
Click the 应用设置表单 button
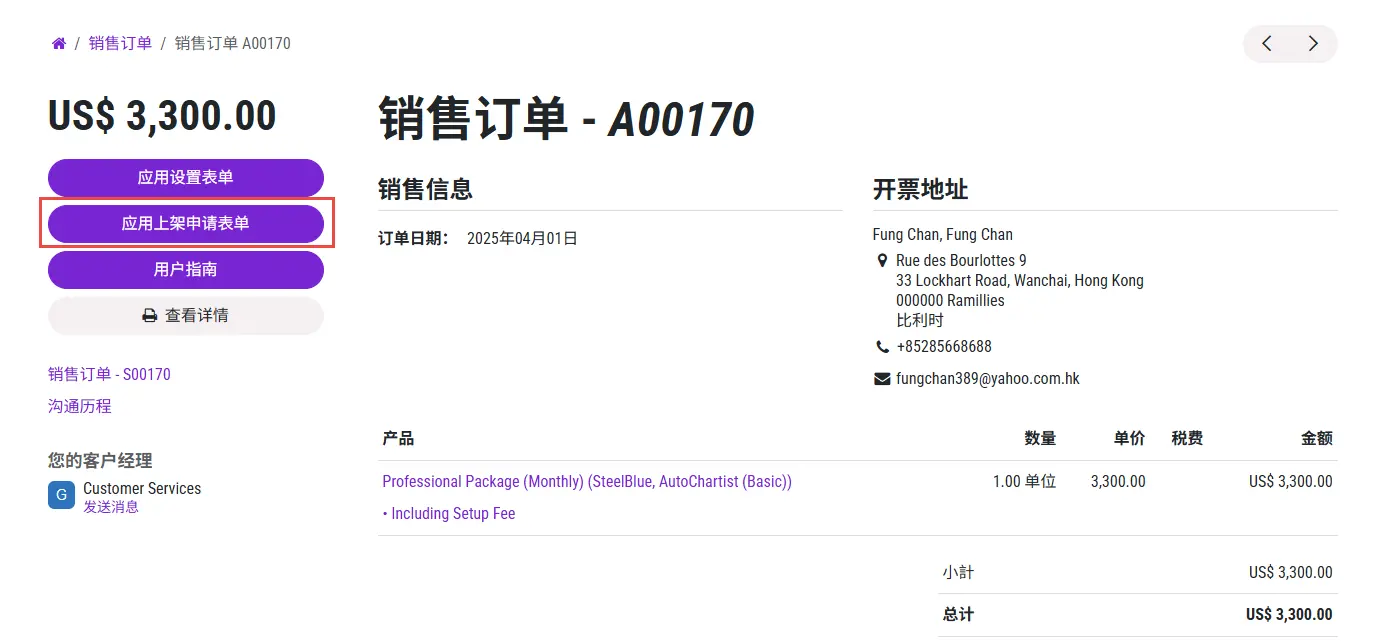pos(186,178)
